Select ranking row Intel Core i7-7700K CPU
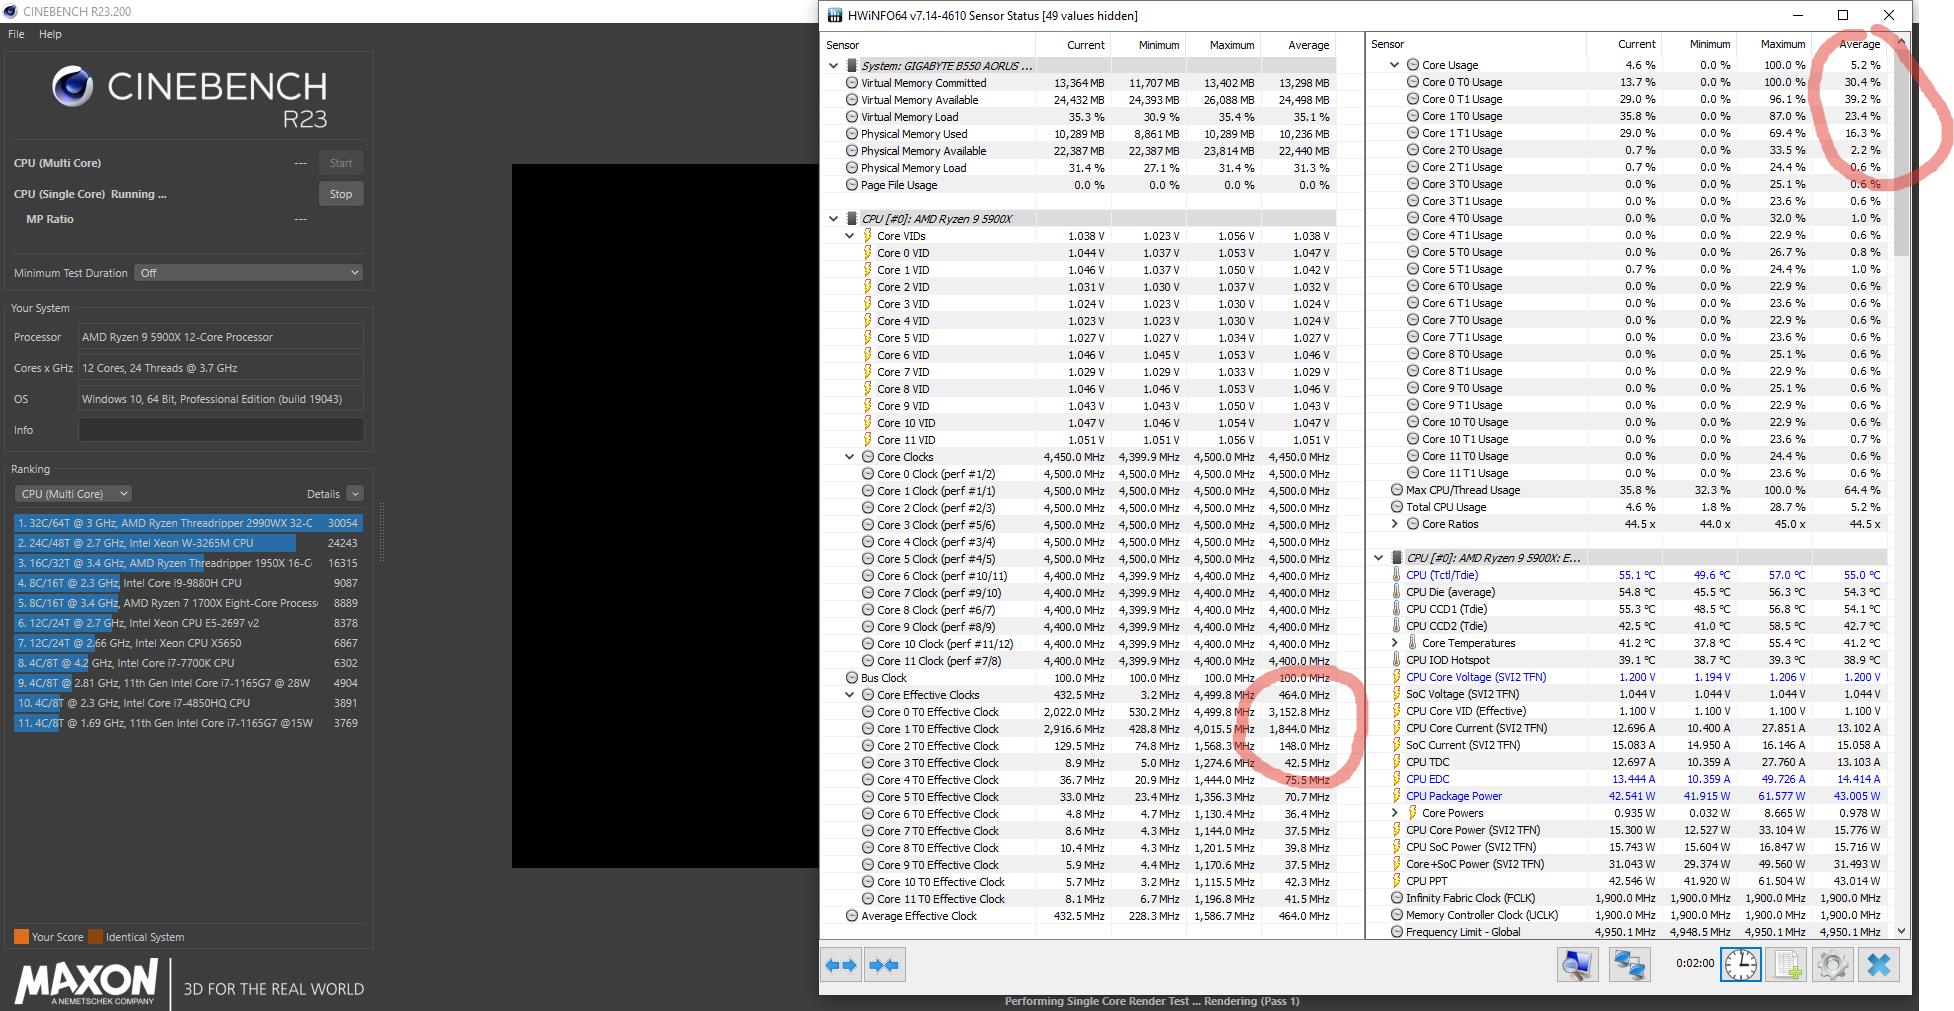The height and width of the screenshot is (1011, 1954). 188,663
